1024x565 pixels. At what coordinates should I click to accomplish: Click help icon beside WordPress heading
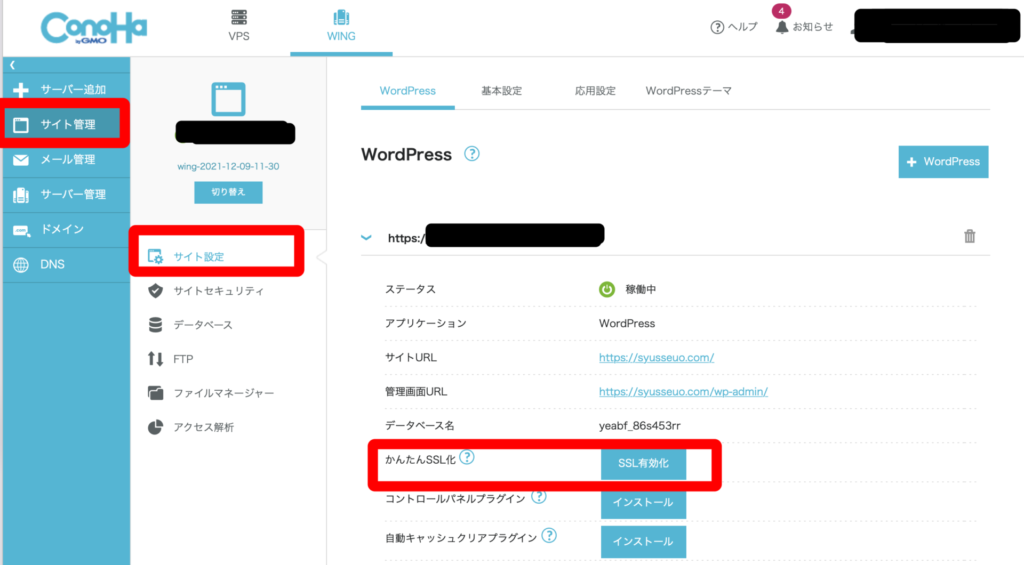(472, 153)
